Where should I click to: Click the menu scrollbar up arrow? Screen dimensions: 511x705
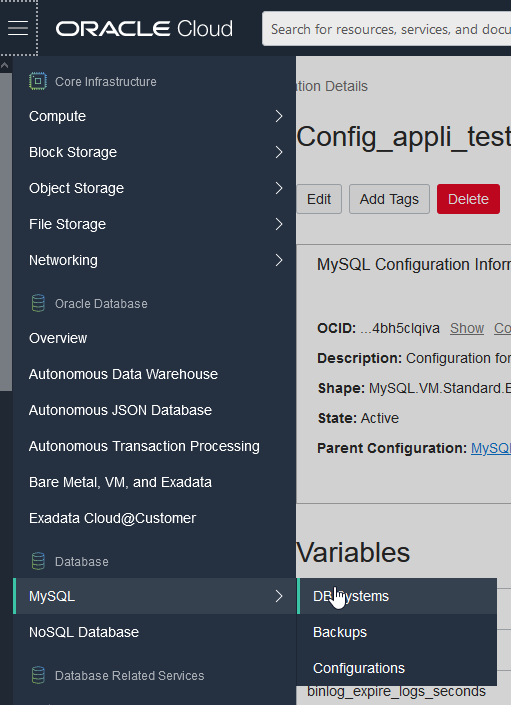click(x=4, y=66)
